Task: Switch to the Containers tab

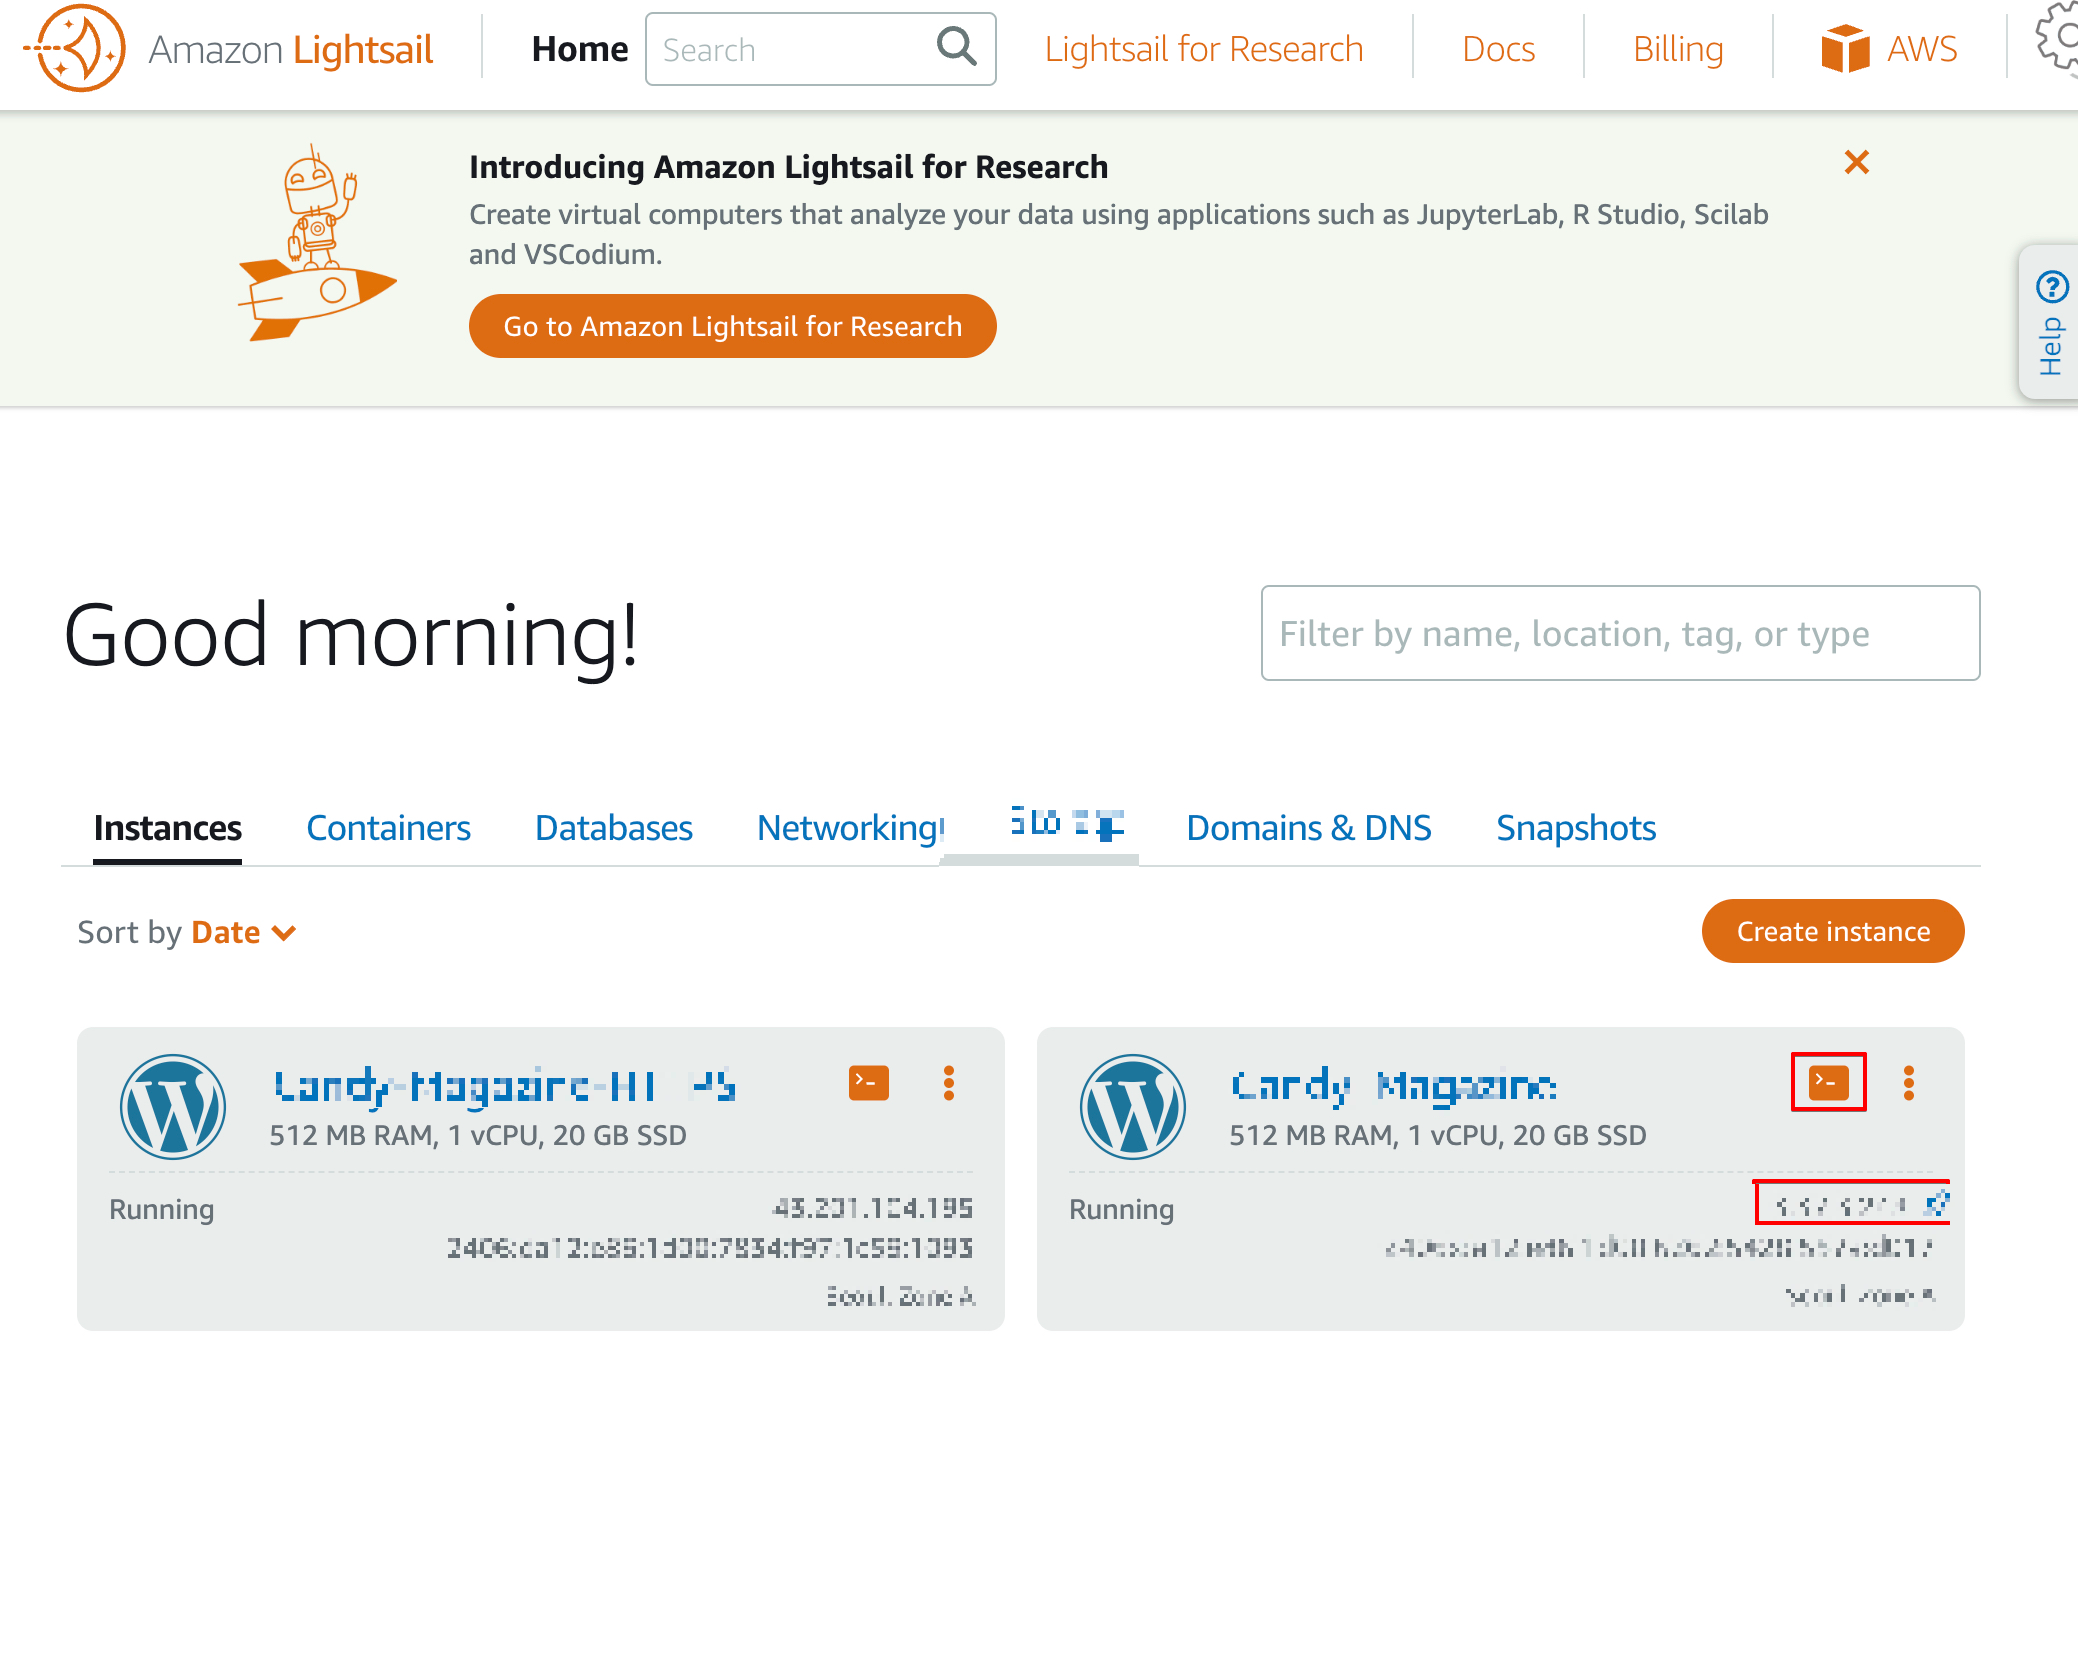Action: 388,828
